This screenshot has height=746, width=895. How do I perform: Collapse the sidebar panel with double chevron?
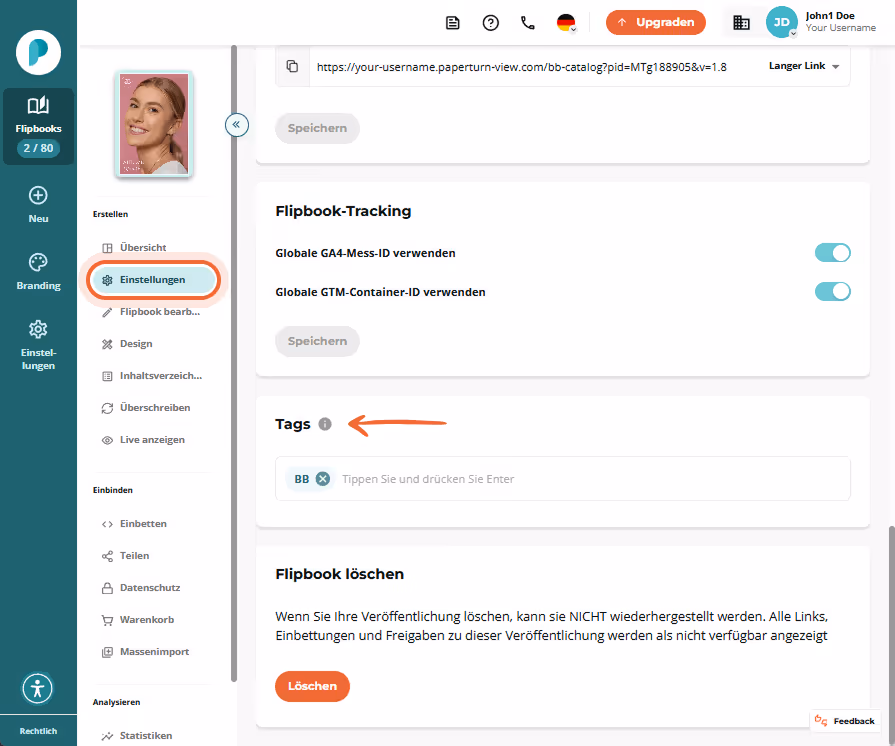point(236,124)
